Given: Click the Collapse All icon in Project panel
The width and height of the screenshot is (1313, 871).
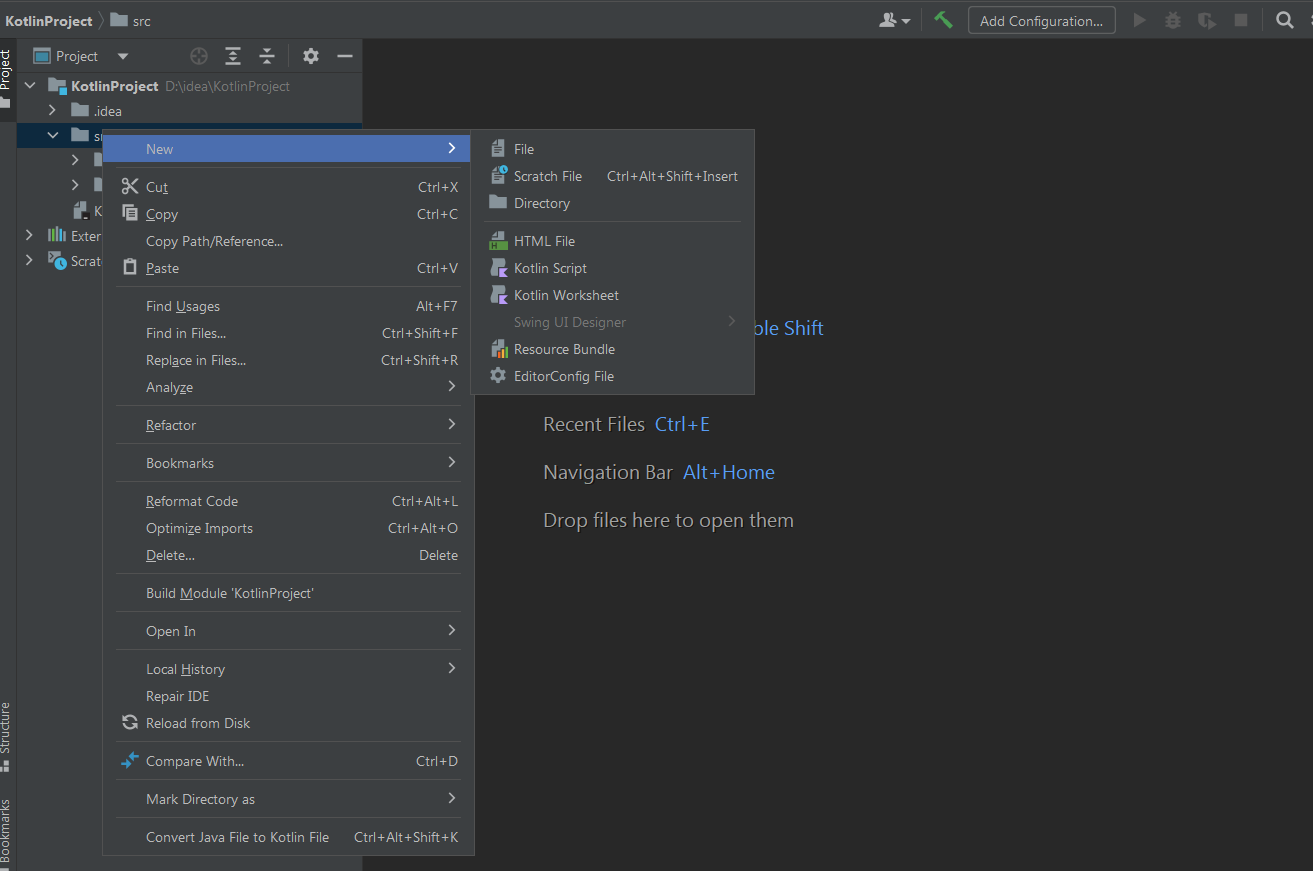Looking at the screenshot, I should tap(267, 56).
